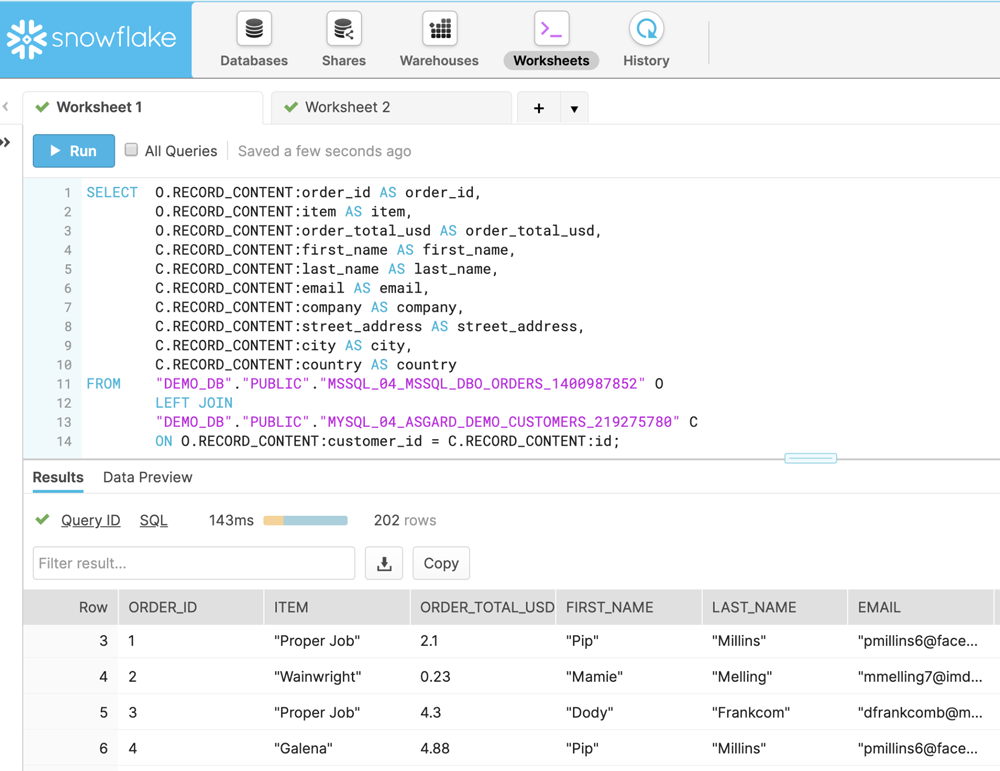Select the "Melling" last name cell
Viewport: 1000px width, 771px height.
pos(775,677)
